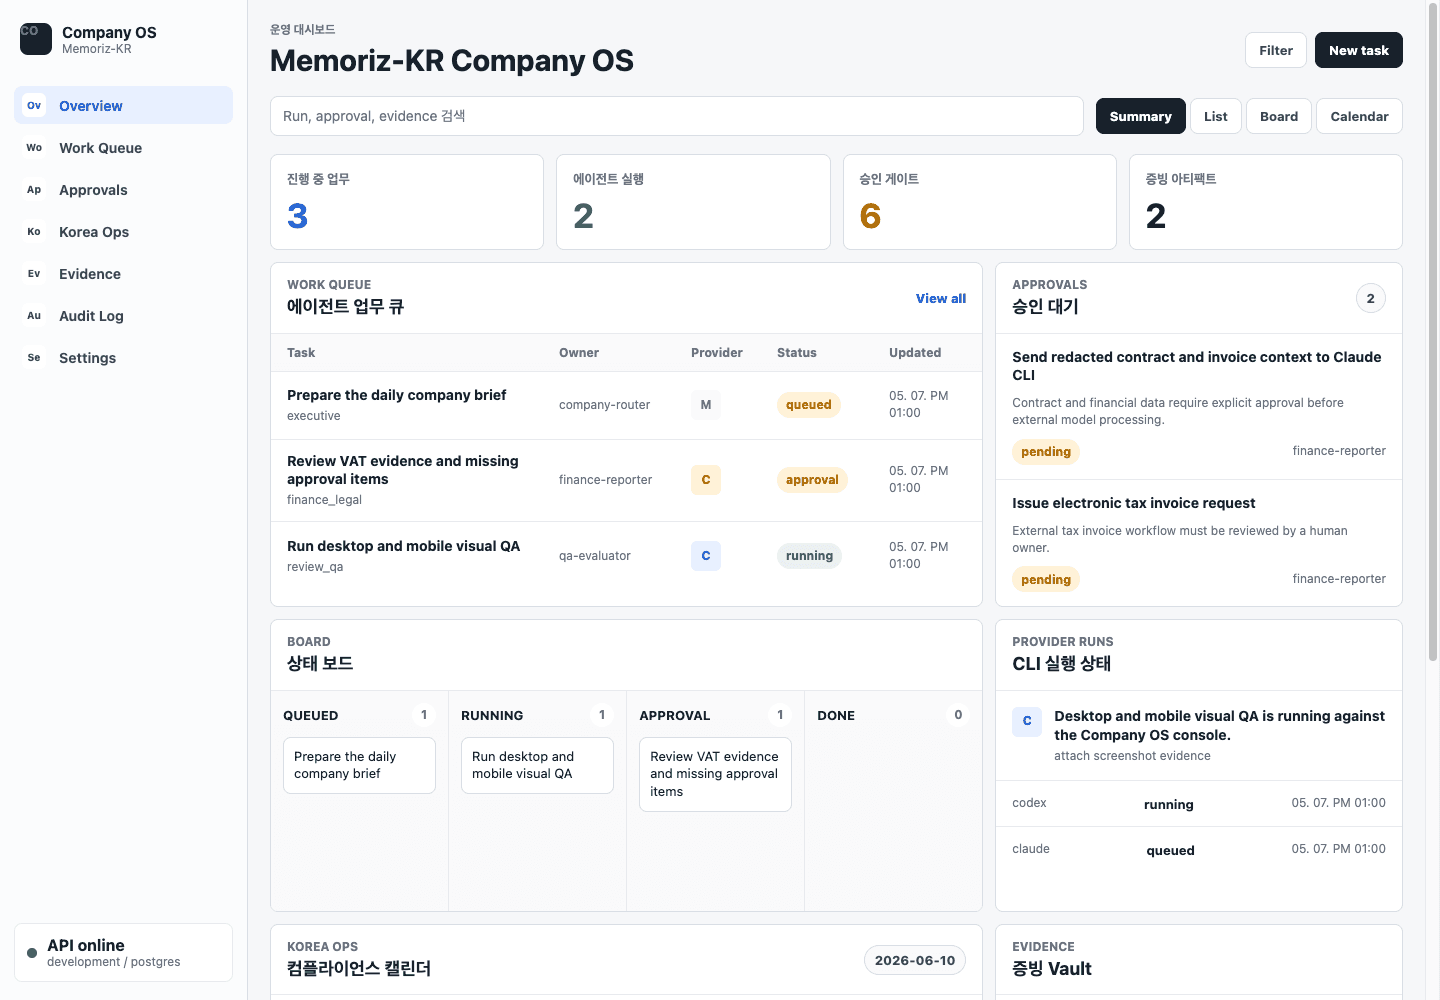Image resolution: width=1440 pixels, height=1000 pixels.
Task: Click the Se icon beside Settings
Action: (34, 357)
